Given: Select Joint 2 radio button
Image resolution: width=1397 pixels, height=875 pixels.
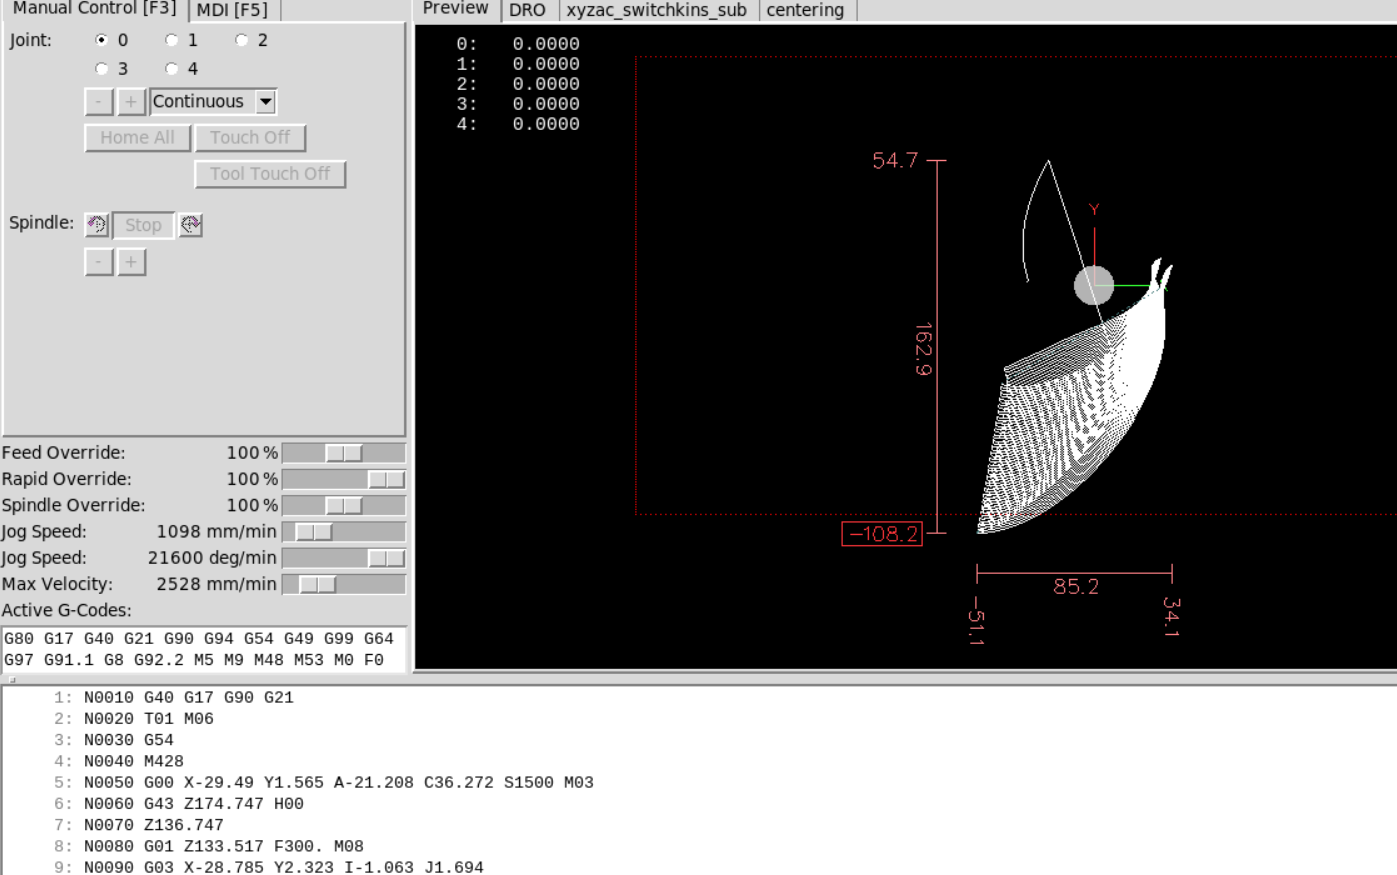Looking at the screenshot, I should [x=240, y=40].
